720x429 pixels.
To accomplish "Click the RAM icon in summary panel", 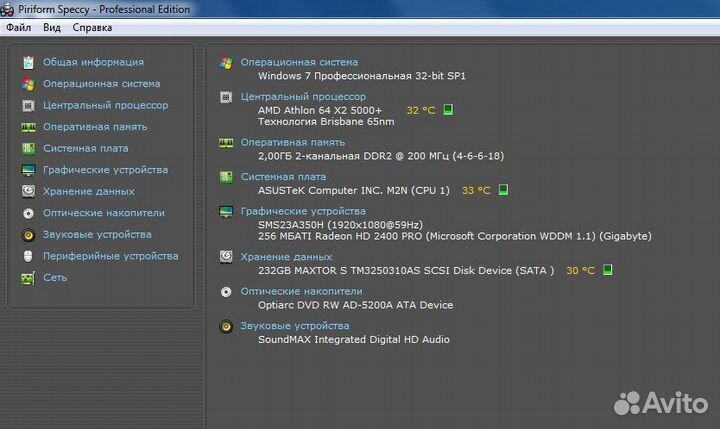I will pyautogui.click(x=226, y=143).
